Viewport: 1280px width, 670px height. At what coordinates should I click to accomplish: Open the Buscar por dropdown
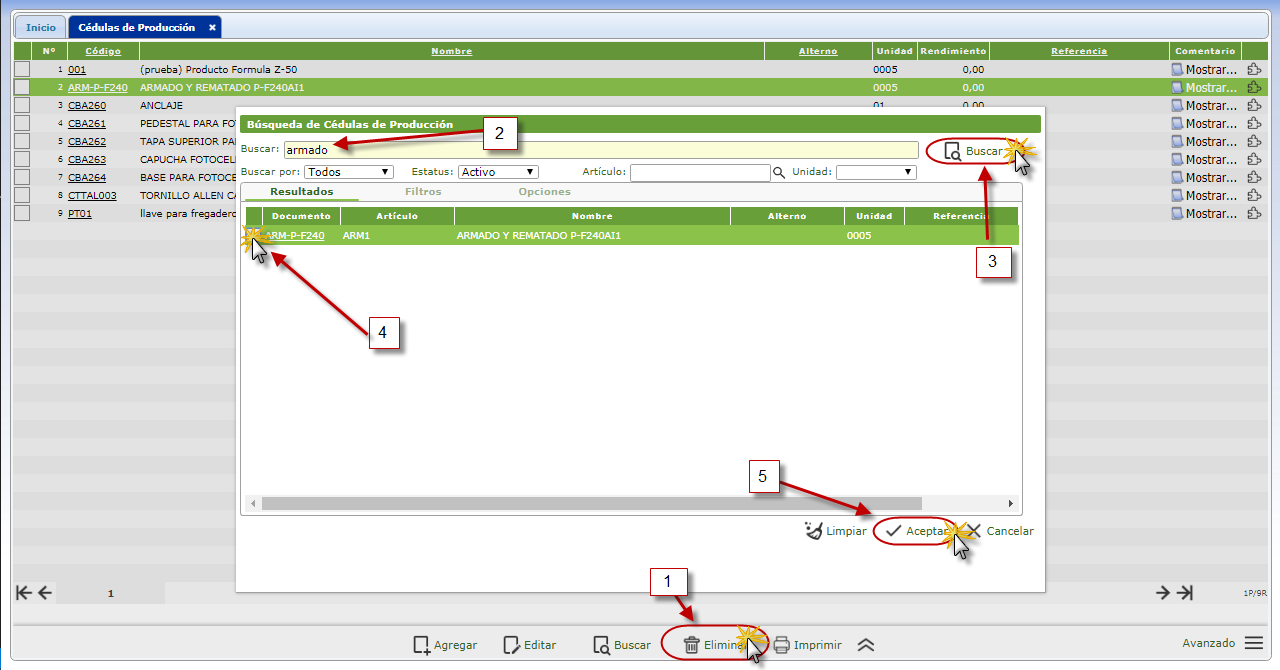[349, 172]
